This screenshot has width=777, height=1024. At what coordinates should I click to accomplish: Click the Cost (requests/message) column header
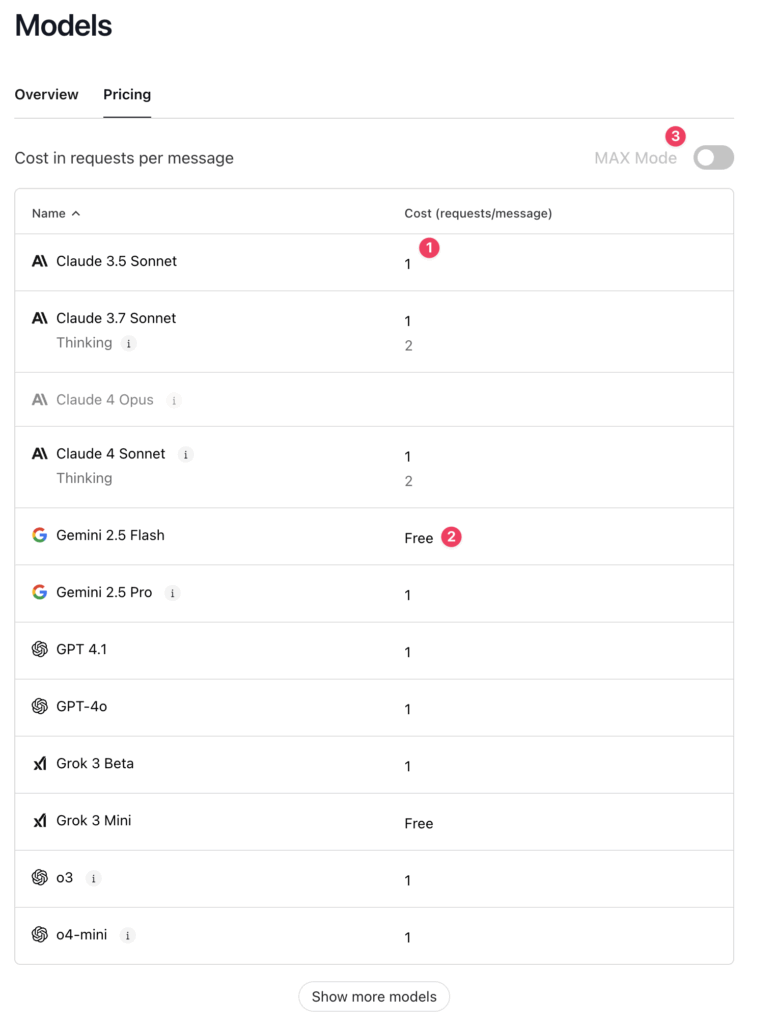click(478, 214)
